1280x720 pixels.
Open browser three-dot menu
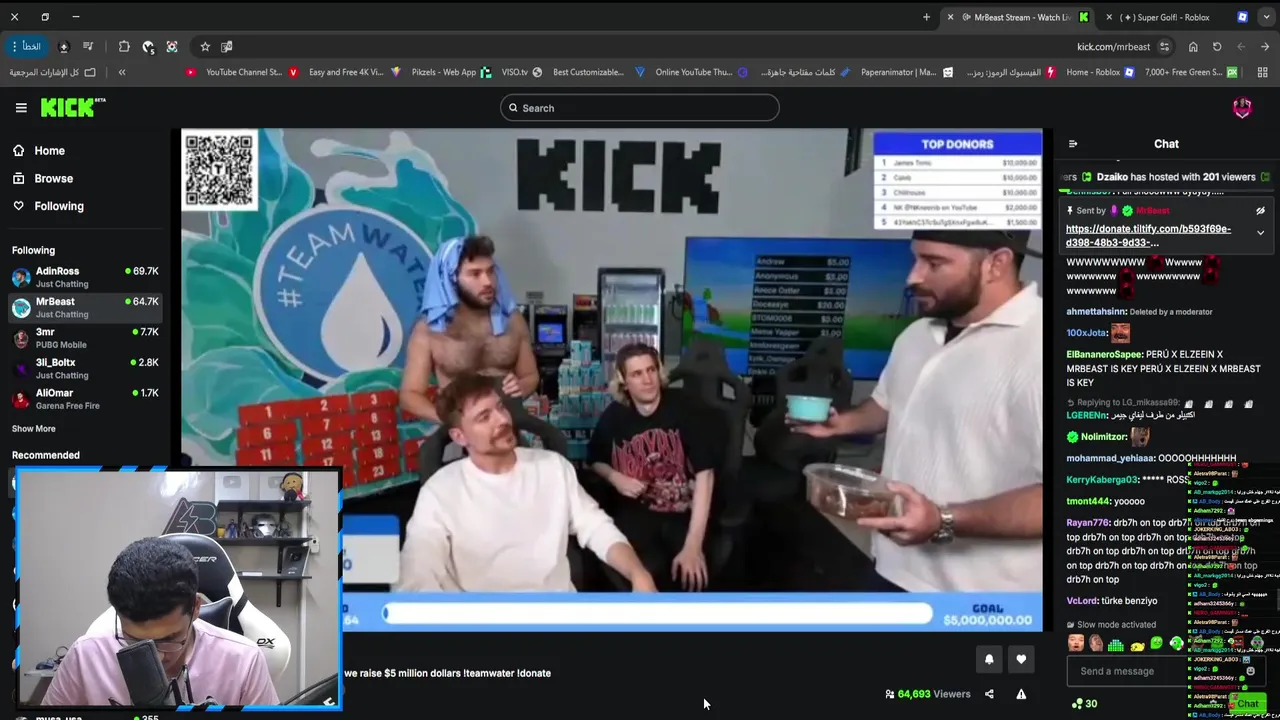13,47
